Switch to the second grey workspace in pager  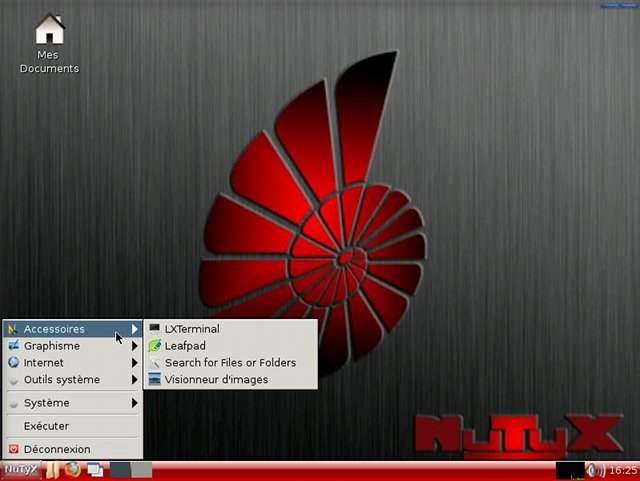tap(142, 470)
